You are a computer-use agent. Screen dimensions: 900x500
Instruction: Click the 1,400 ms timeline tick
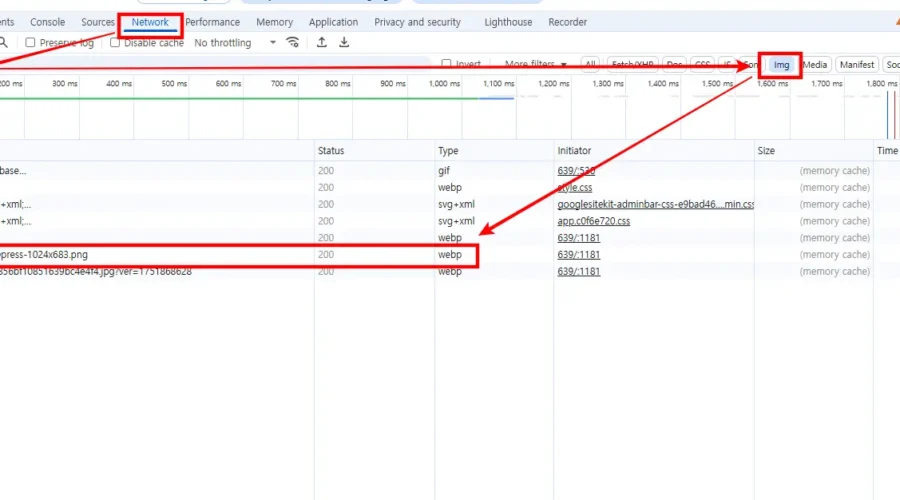click(x=663, y=83)
